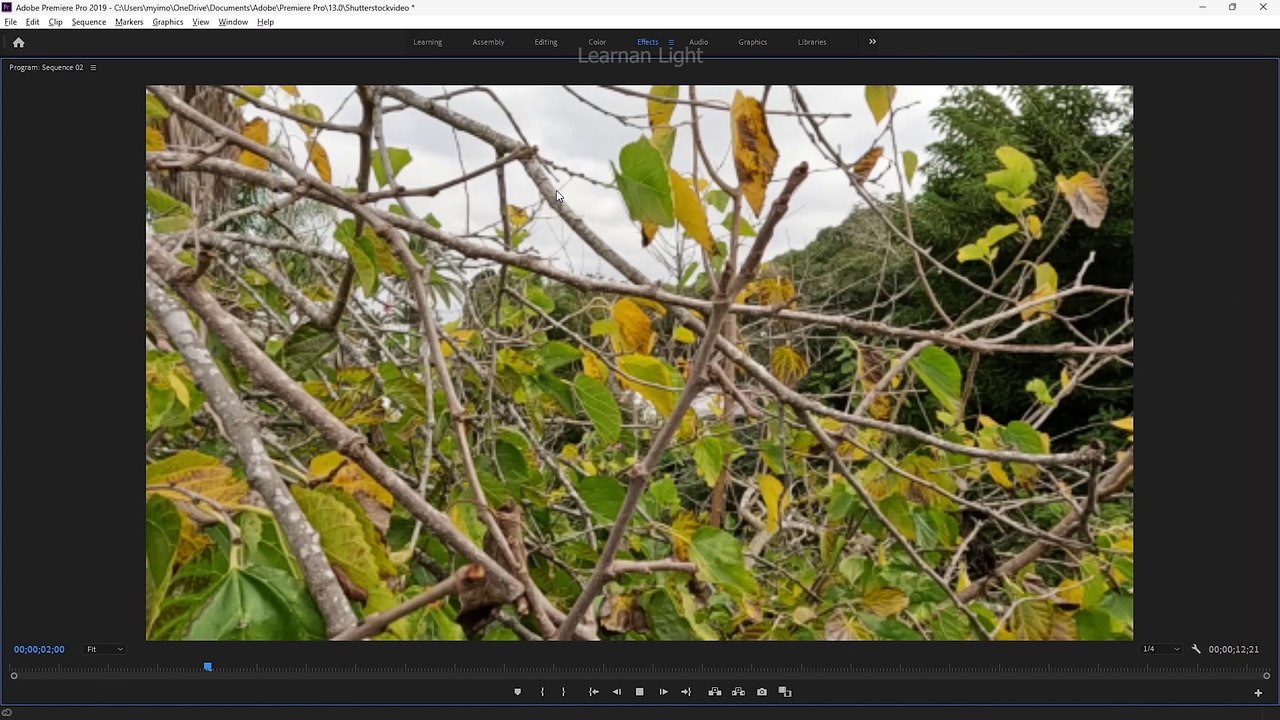The image size is (1280, 720).
Task: Click the Mark In bracket icon
Action: click(542, 692)
